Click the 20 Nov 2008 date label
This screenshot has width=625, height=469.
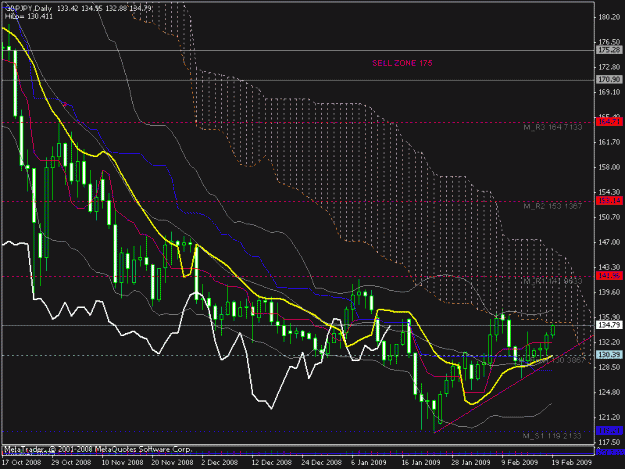click(x=172, y=463)
